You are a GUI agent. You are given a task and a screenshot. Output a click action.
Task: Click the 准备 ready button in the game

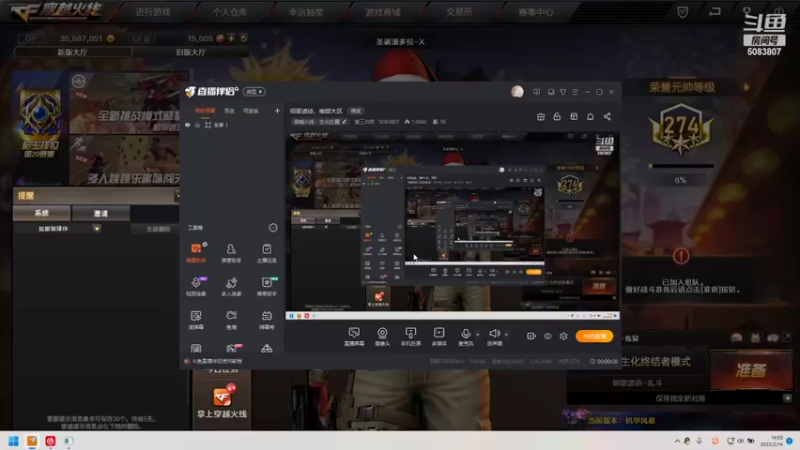coord(751,370)
